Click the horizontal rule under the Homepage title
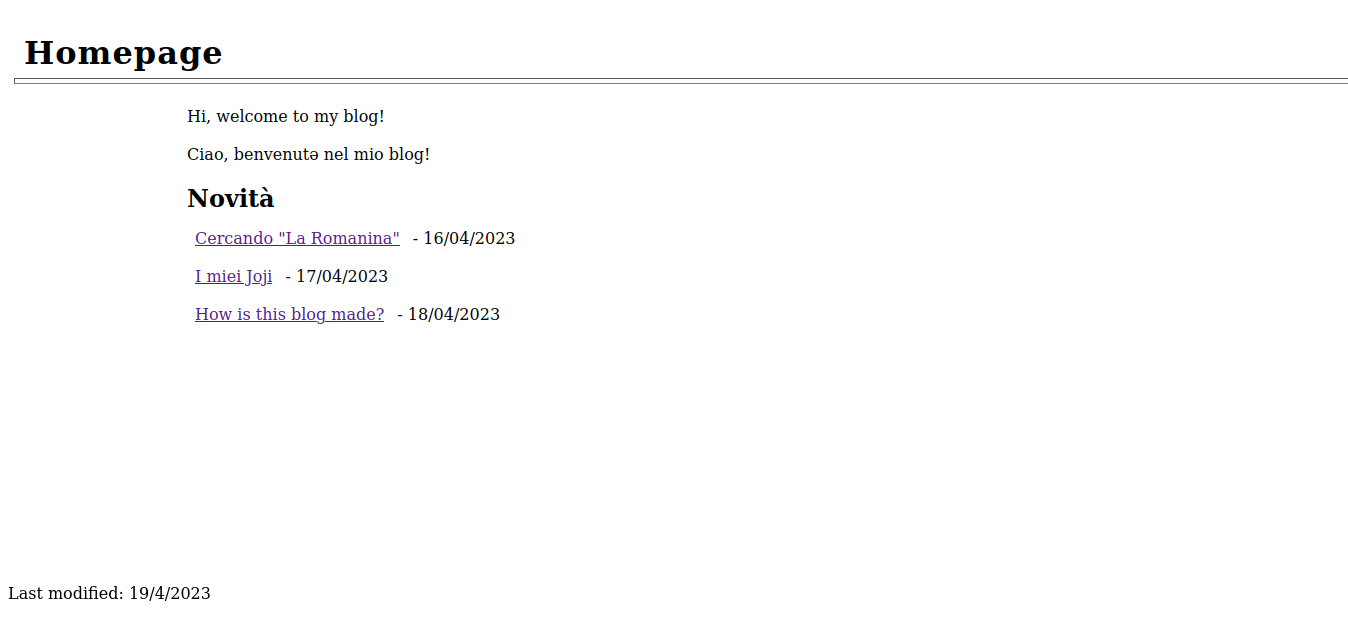This screenshot has height=618, width=1348. pos(680,81)
